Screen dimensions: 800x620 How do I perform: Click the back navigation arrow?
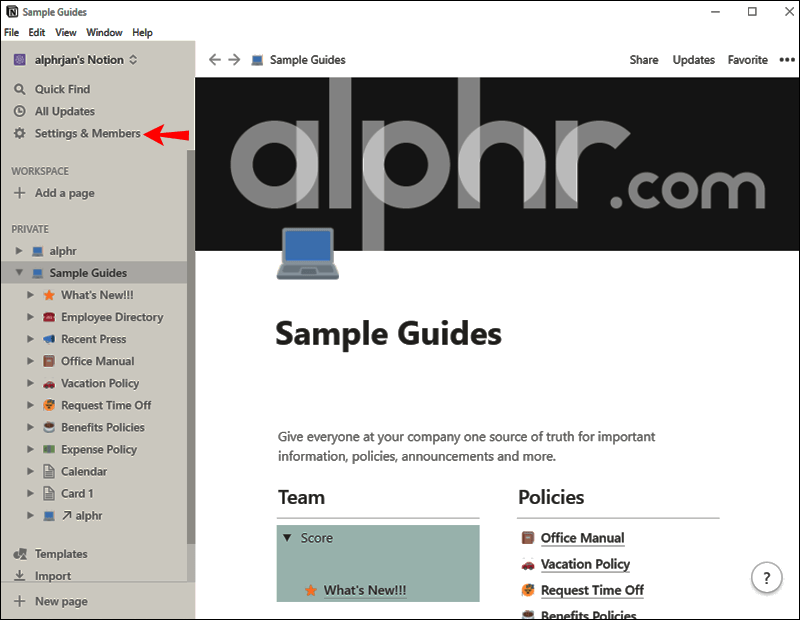click(x=215, y=60)
